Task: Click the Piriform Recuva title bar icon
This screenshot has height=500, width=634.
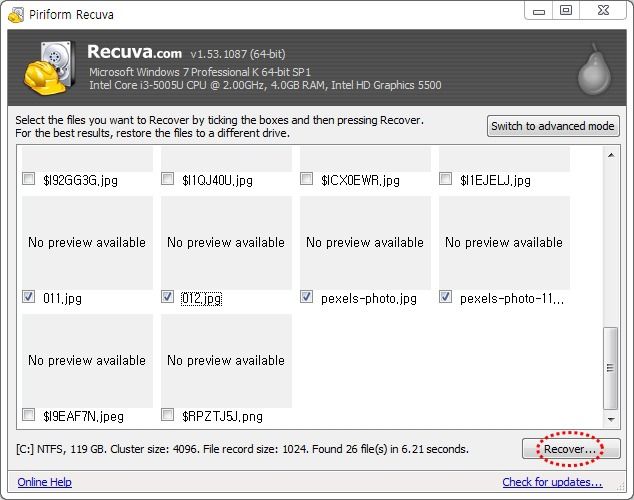Action: coord(16,15)
